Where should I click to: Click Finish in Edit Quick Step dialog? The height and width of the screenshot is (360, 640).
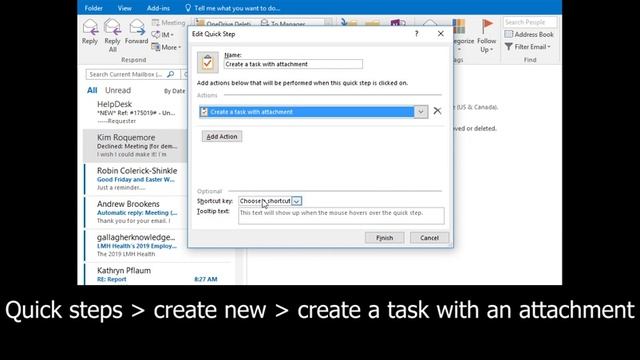tap(384, 238)
